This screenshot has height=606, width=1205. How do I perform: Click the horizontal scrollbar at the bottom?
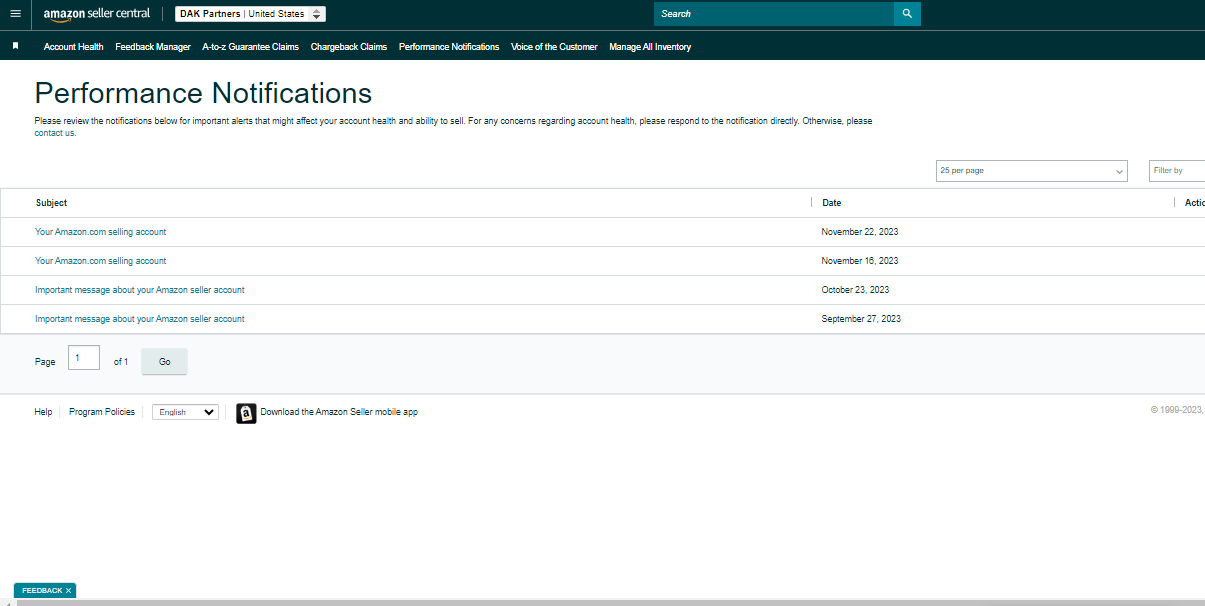(610, 603)
